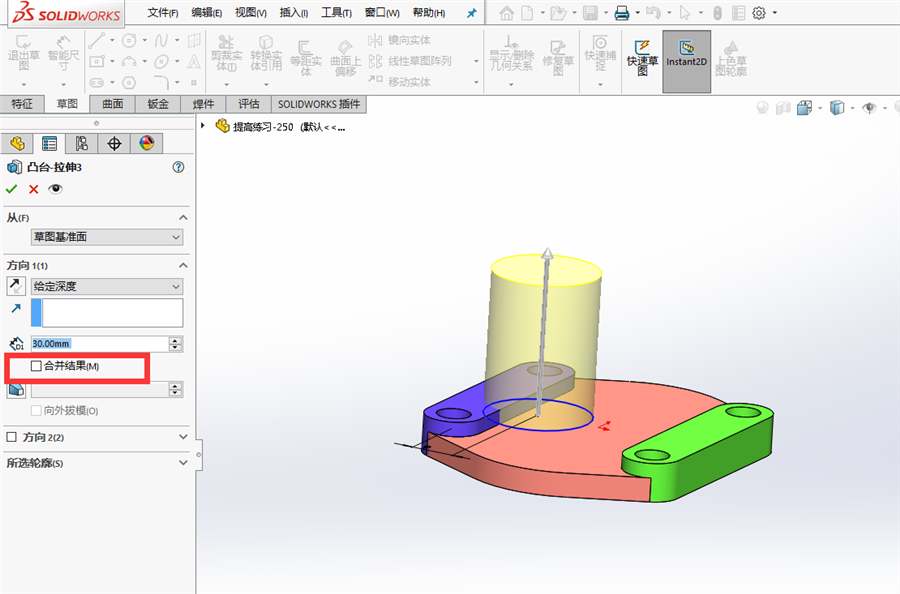This screenshot has height=594, width=900.
Task: Toggle the Instant2D button
Action: [x=686, y=61]
